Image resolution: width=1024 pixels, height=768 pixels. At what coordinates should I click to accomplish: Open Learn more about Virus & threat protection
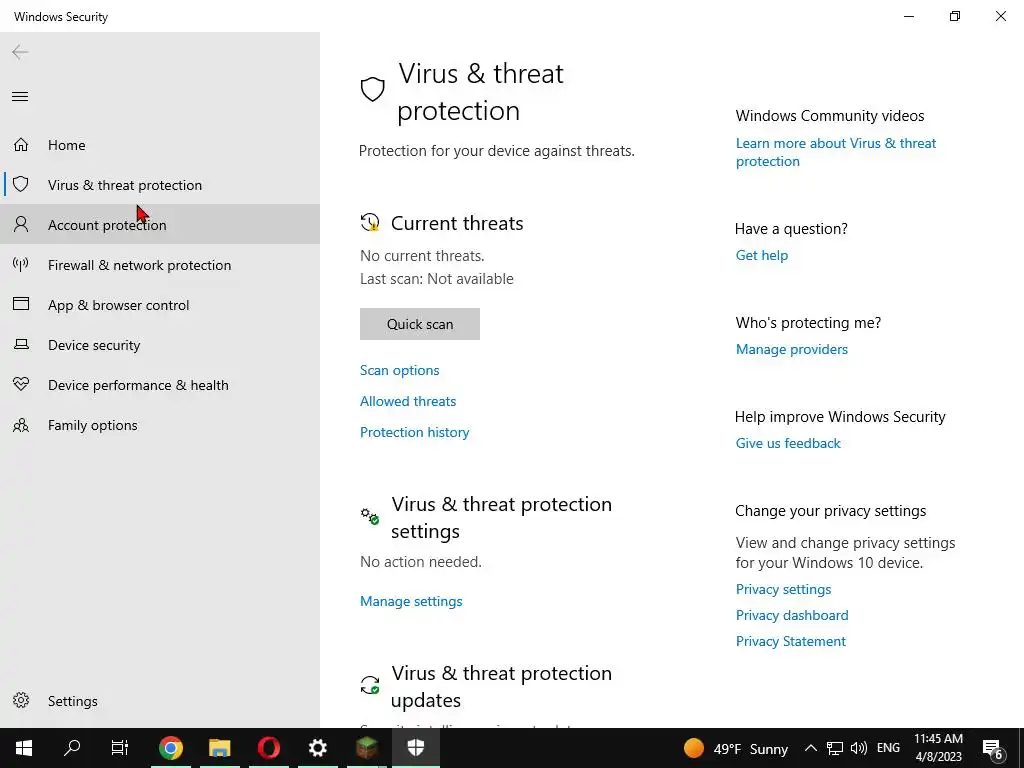[836, 152]
